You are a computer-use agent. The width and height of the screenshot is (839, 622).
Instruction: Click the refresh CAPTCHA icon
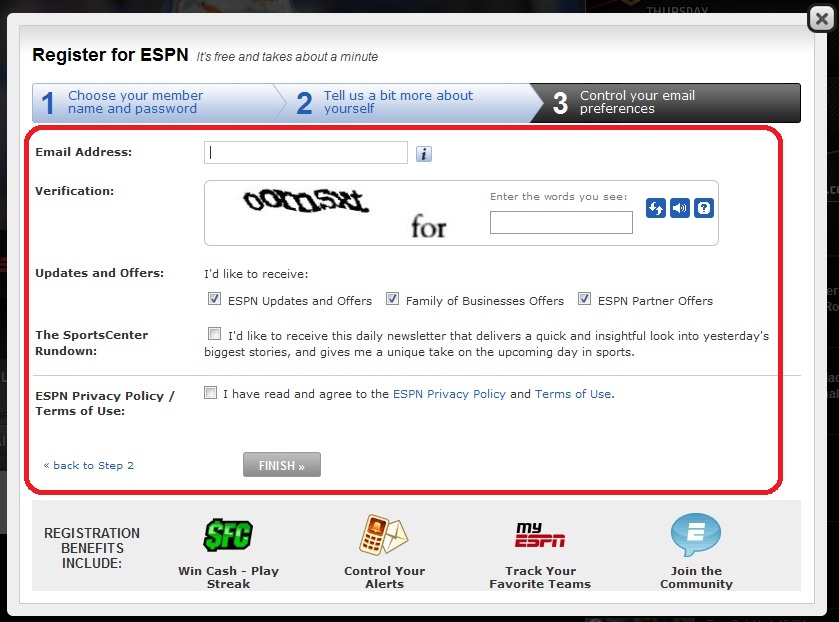click(655, 208)
